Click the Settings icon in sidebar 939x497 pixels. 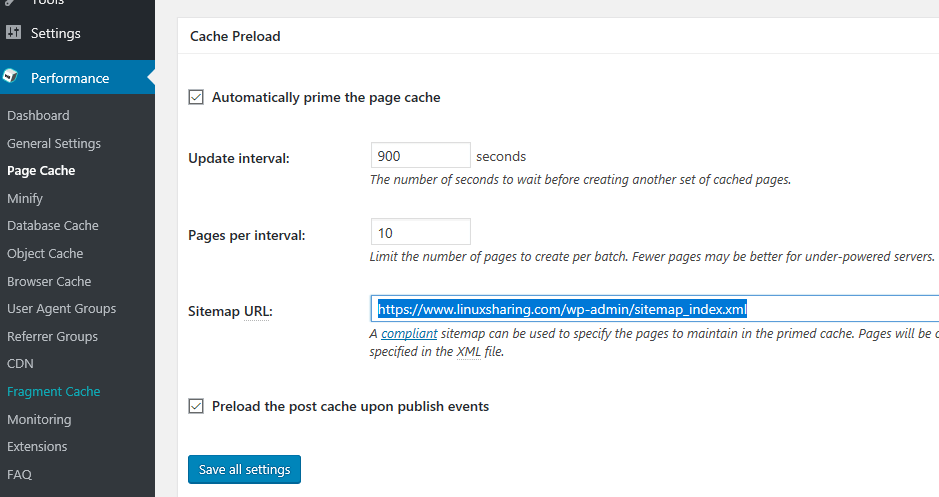tap(12, 33)
